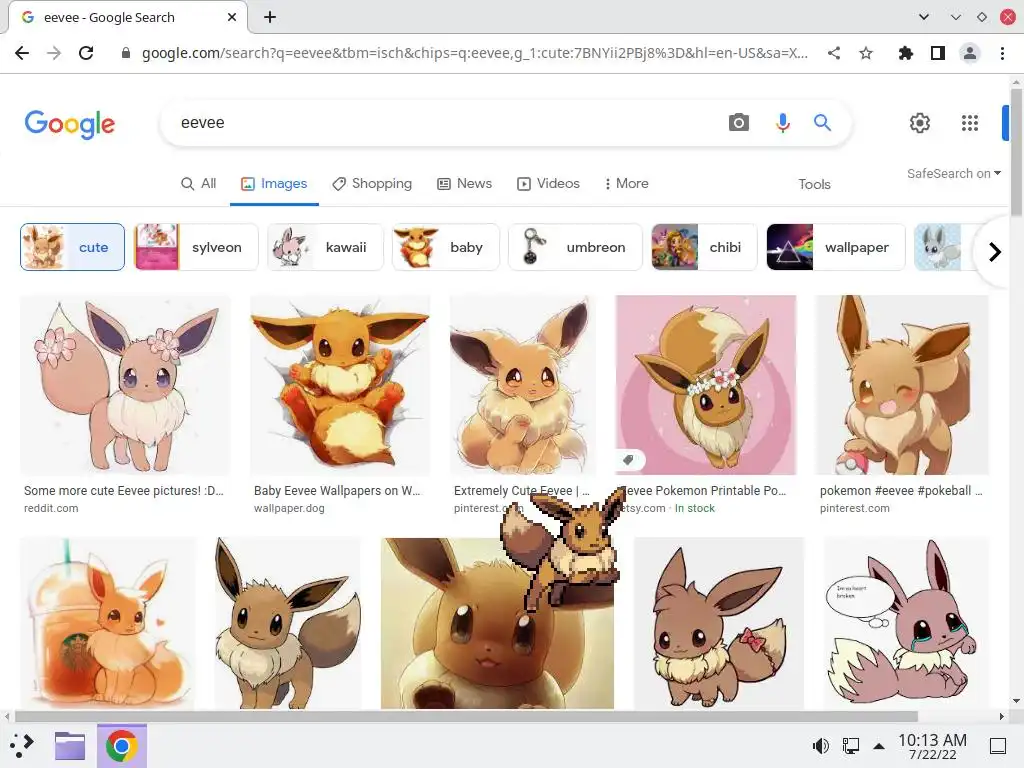Screen dimensions: 1024x768
Task: Bookmark this page with the star icon
Action: tap(866, 53)
